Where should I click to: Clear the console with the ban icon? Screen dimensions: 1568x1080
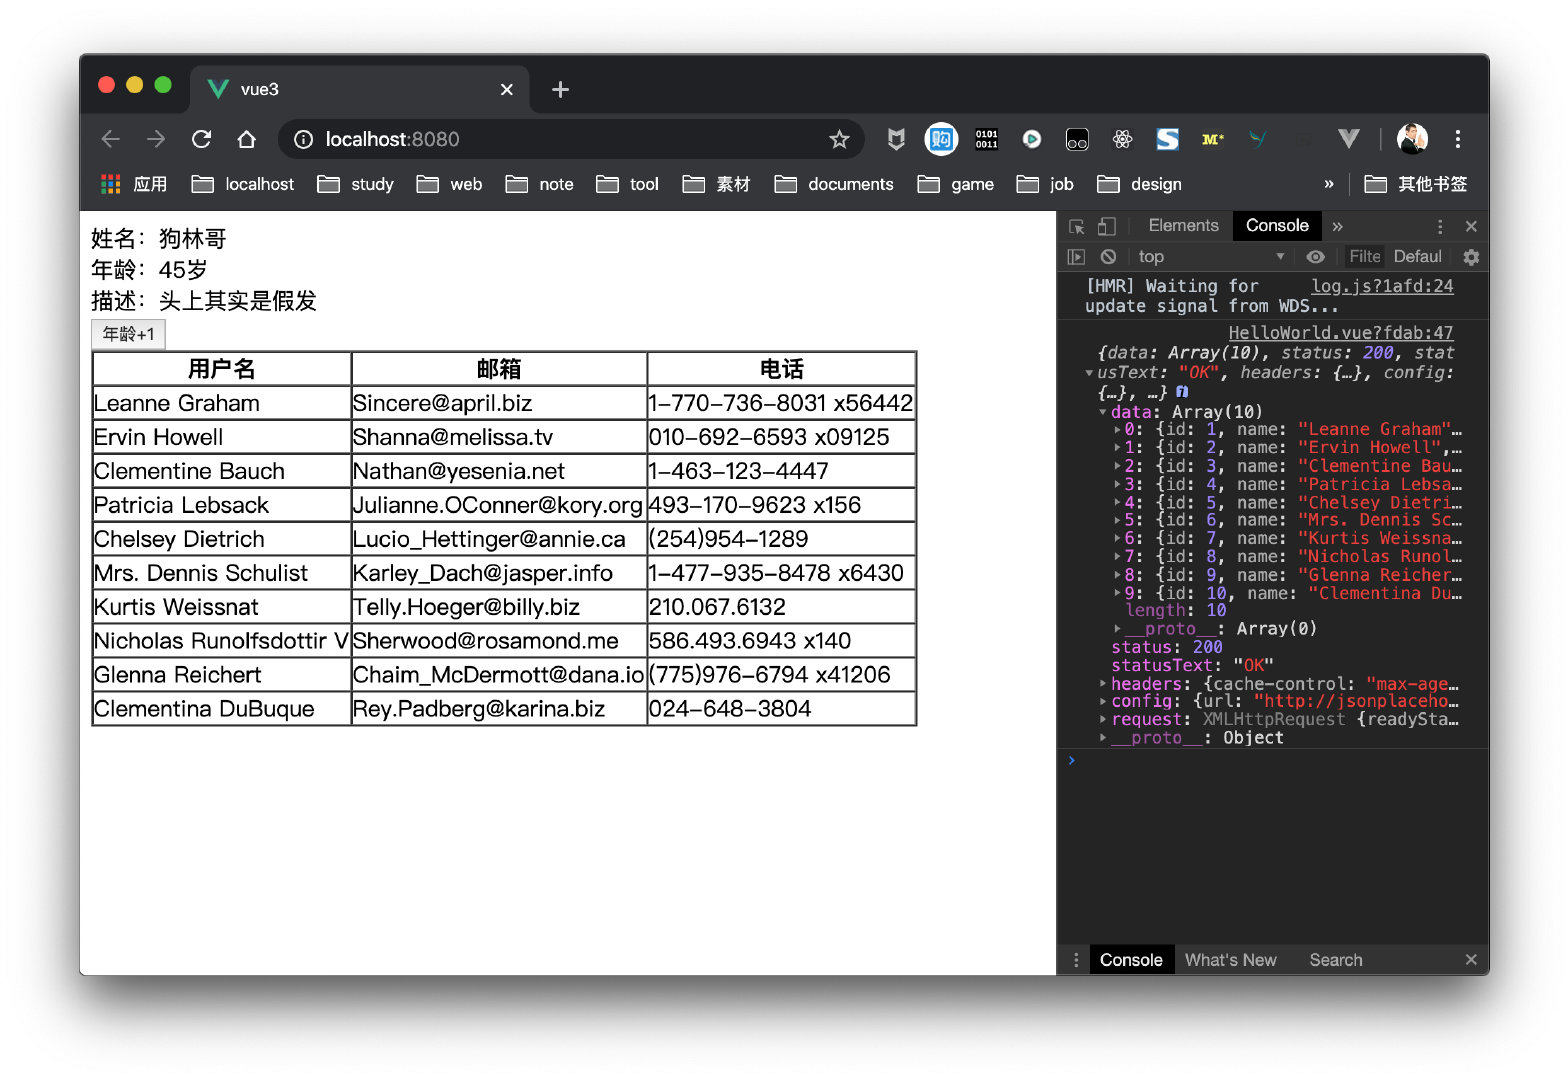[1108, 257]
